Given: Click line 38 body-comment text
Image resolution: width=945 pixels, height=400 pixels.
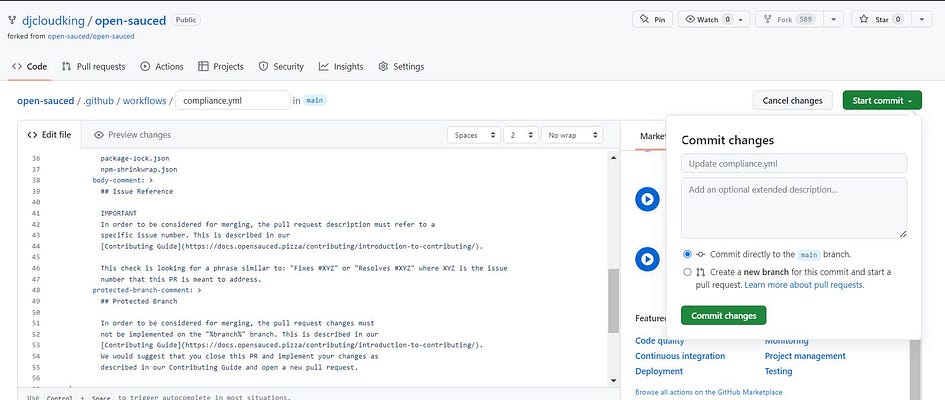Looking at the screenshot, I should pyautogui.click(x=122, y=180).
